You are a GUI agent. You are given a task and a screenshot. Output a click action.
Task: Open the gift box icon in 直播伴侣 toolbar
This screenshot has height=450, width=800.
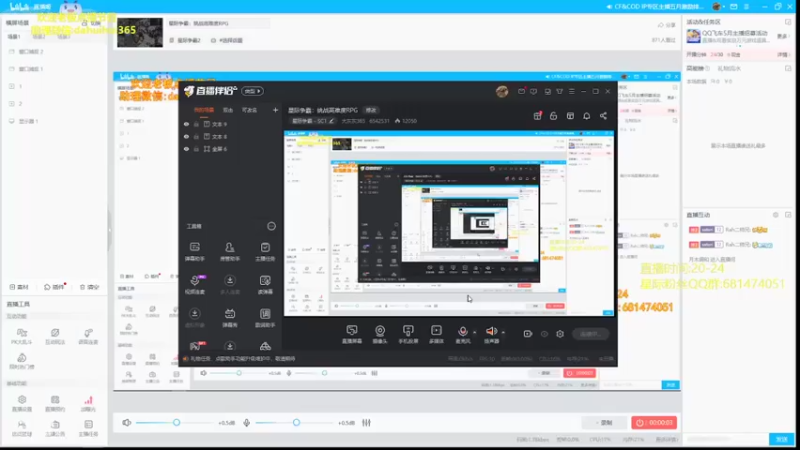(x=537, y=116)
